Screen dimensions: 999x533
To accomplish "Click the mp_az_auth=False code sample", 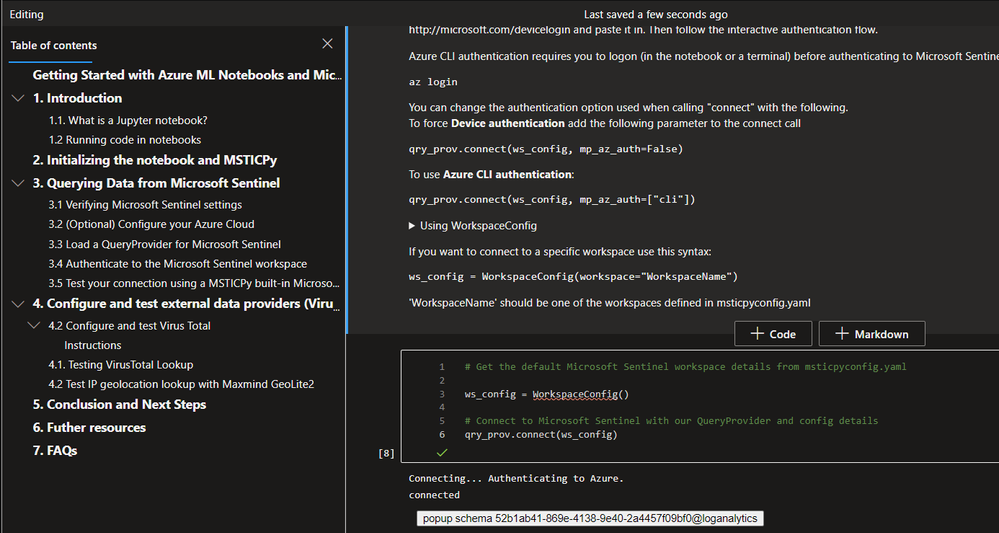I will [x=545, y=149].
